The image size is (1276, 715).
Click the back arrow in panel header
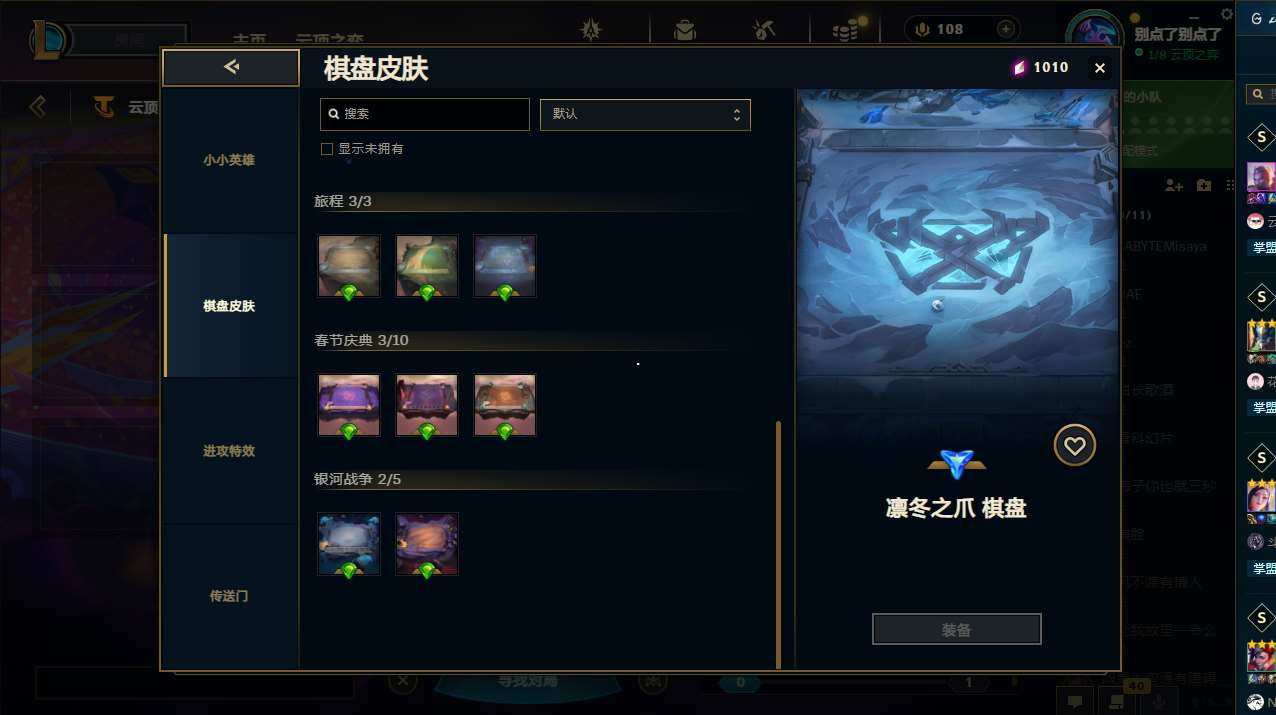tap(231, 68)
